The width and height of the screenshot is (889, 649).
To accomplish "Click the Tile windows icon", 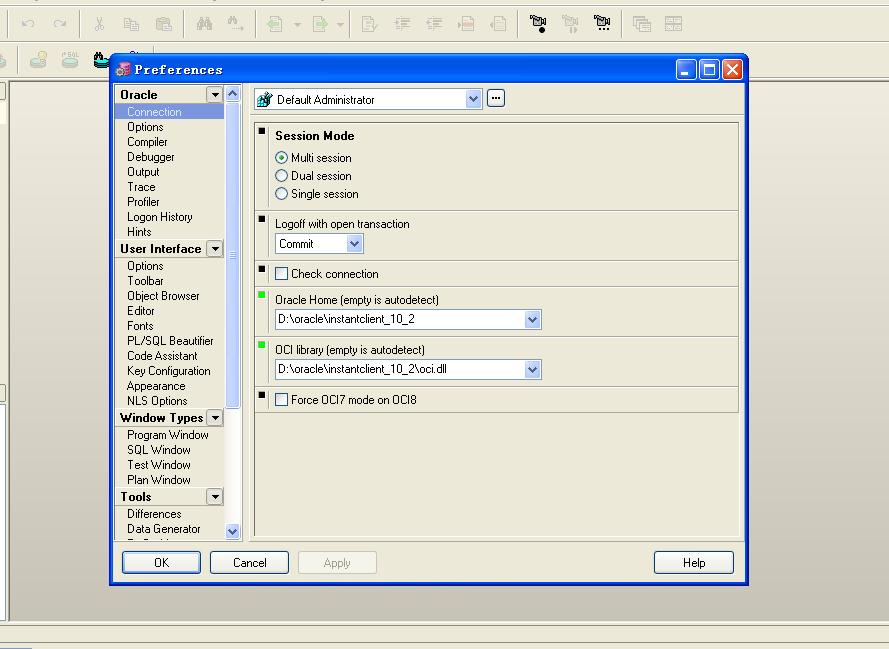I will (x=674, y=24).
